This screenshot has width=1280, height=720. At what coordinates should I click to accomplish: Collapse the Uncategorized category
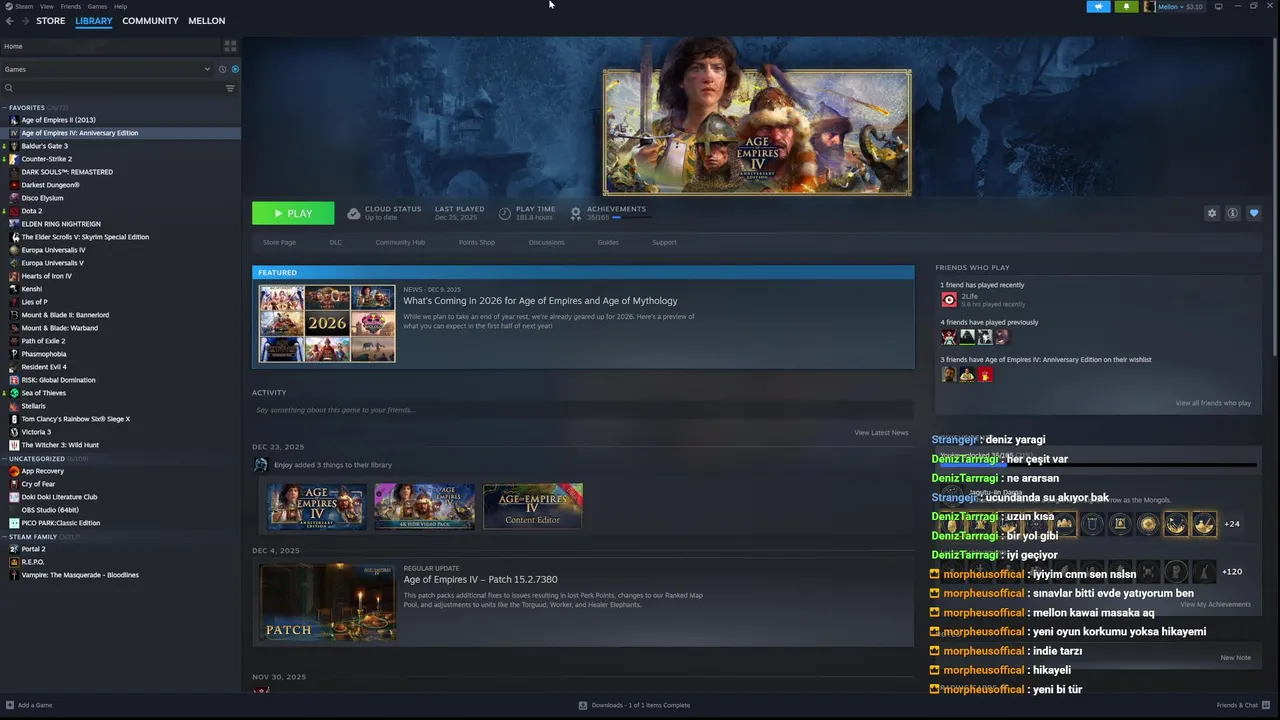tap(4, 458)
